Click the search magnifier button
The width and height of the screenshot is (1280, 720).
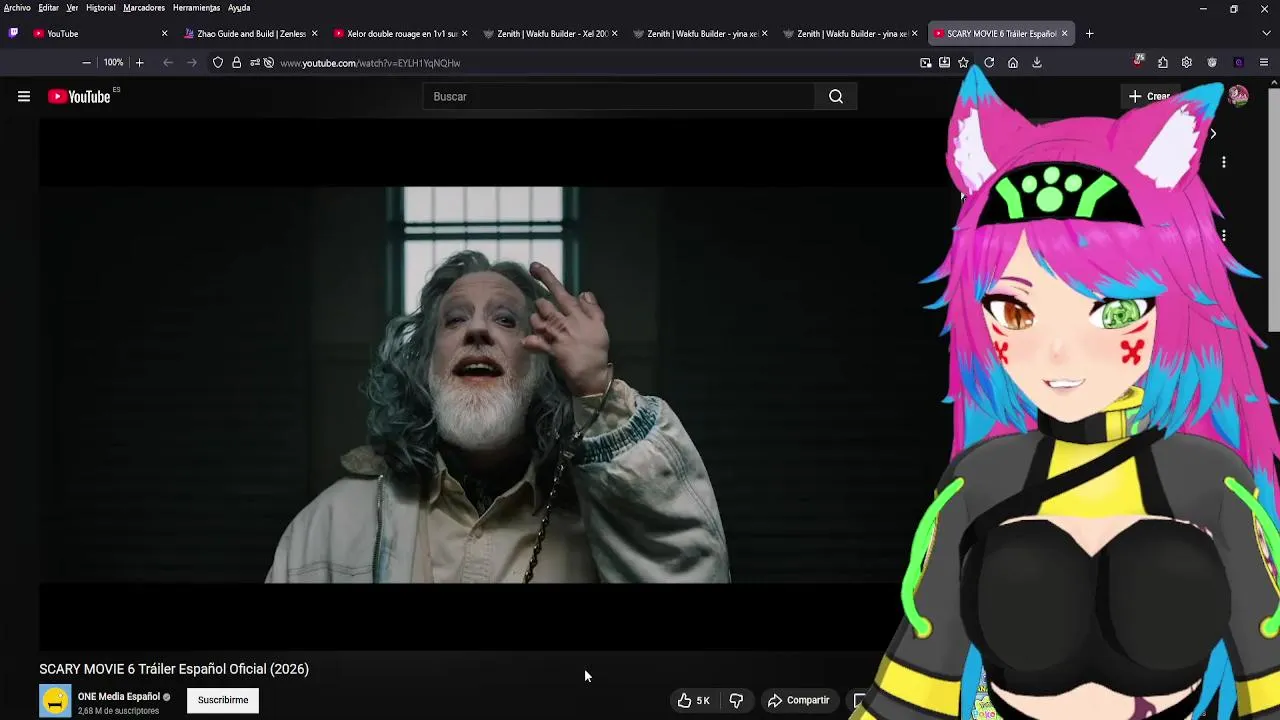click(x=836, y=97)
